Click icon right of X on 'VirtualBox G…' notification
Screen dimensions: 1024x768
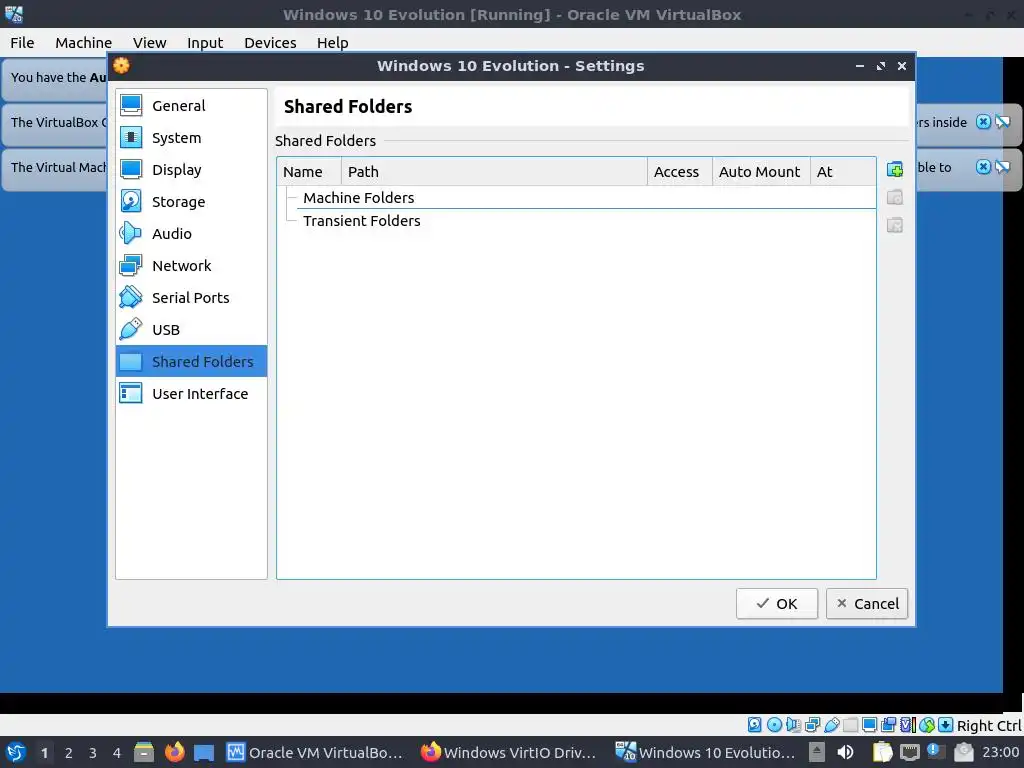click(1002, 122)
